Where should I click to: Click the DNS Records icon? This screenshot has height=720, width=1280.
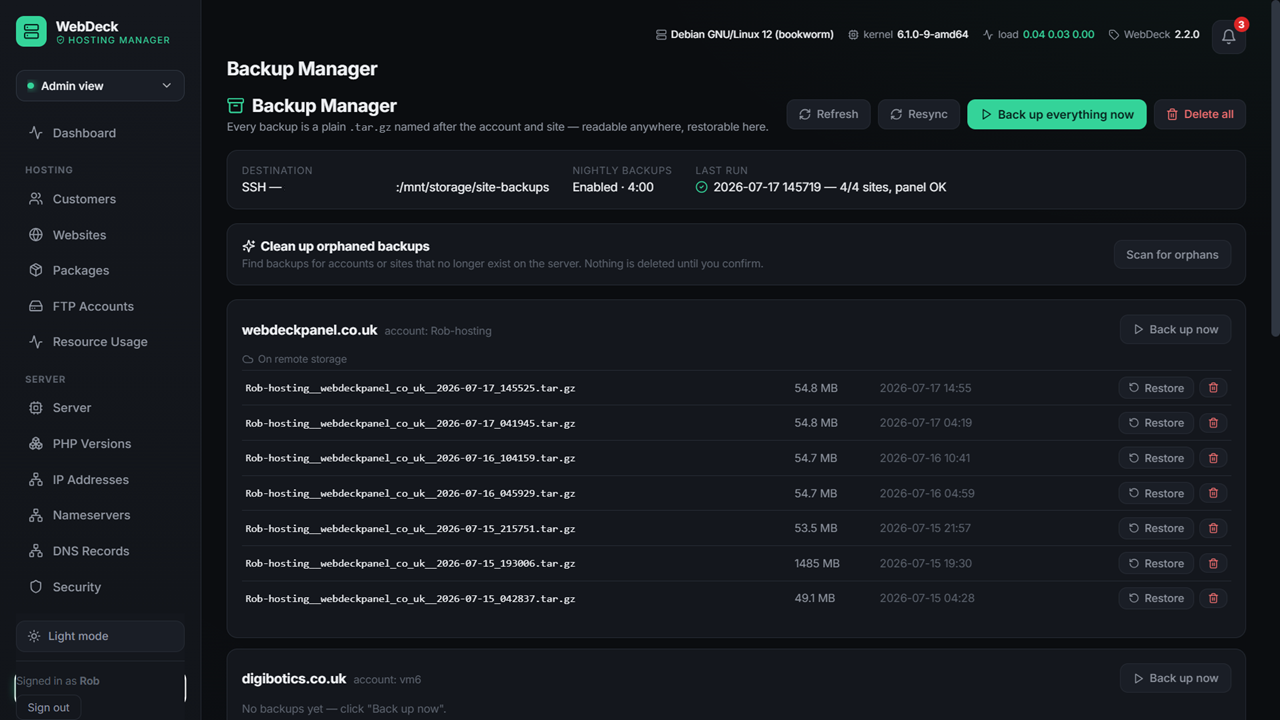click(36, 551)
